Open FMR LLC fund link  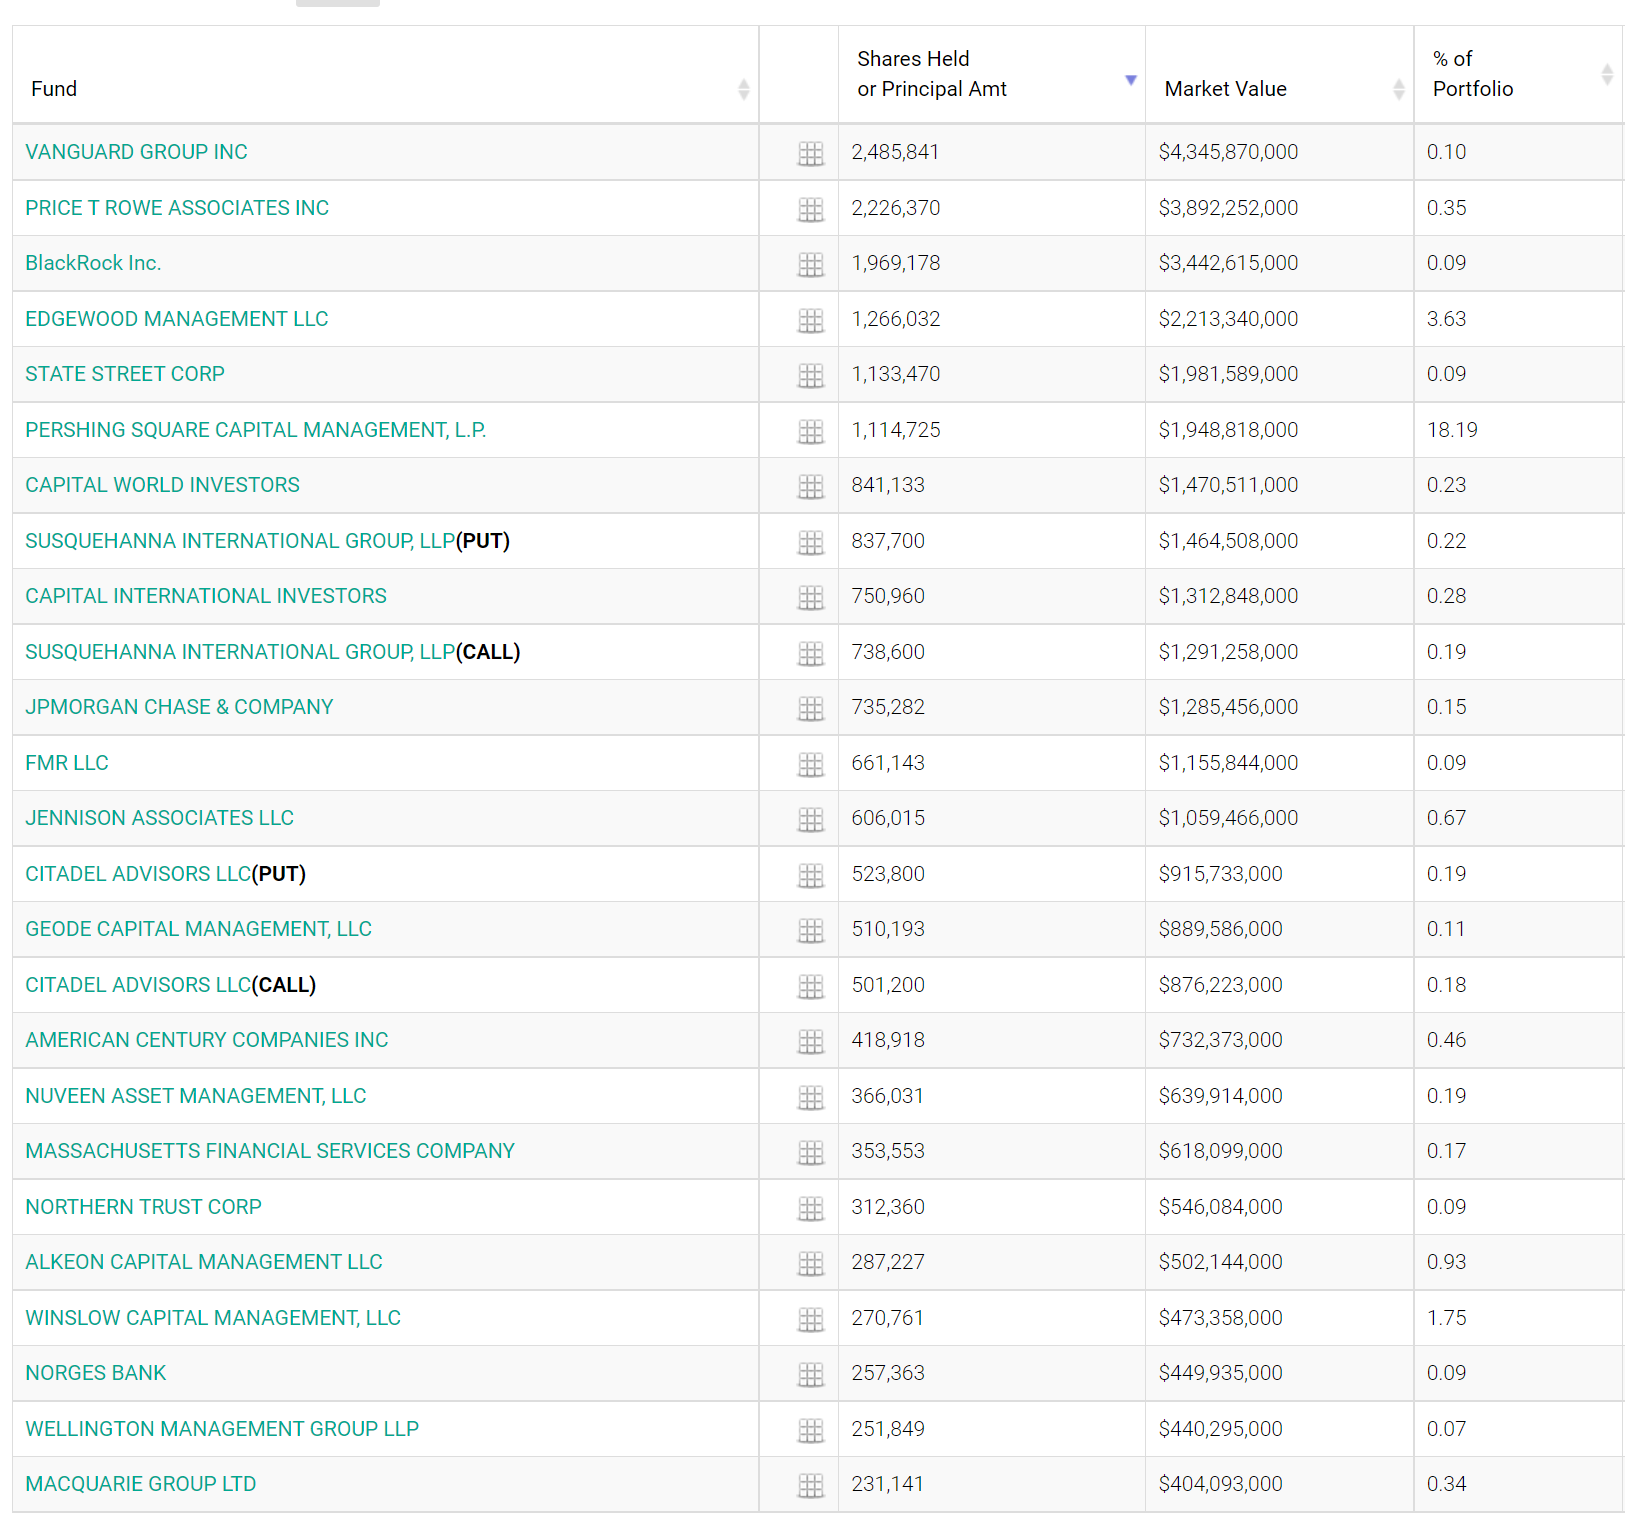pyautogui.click(x=67, y=763)
